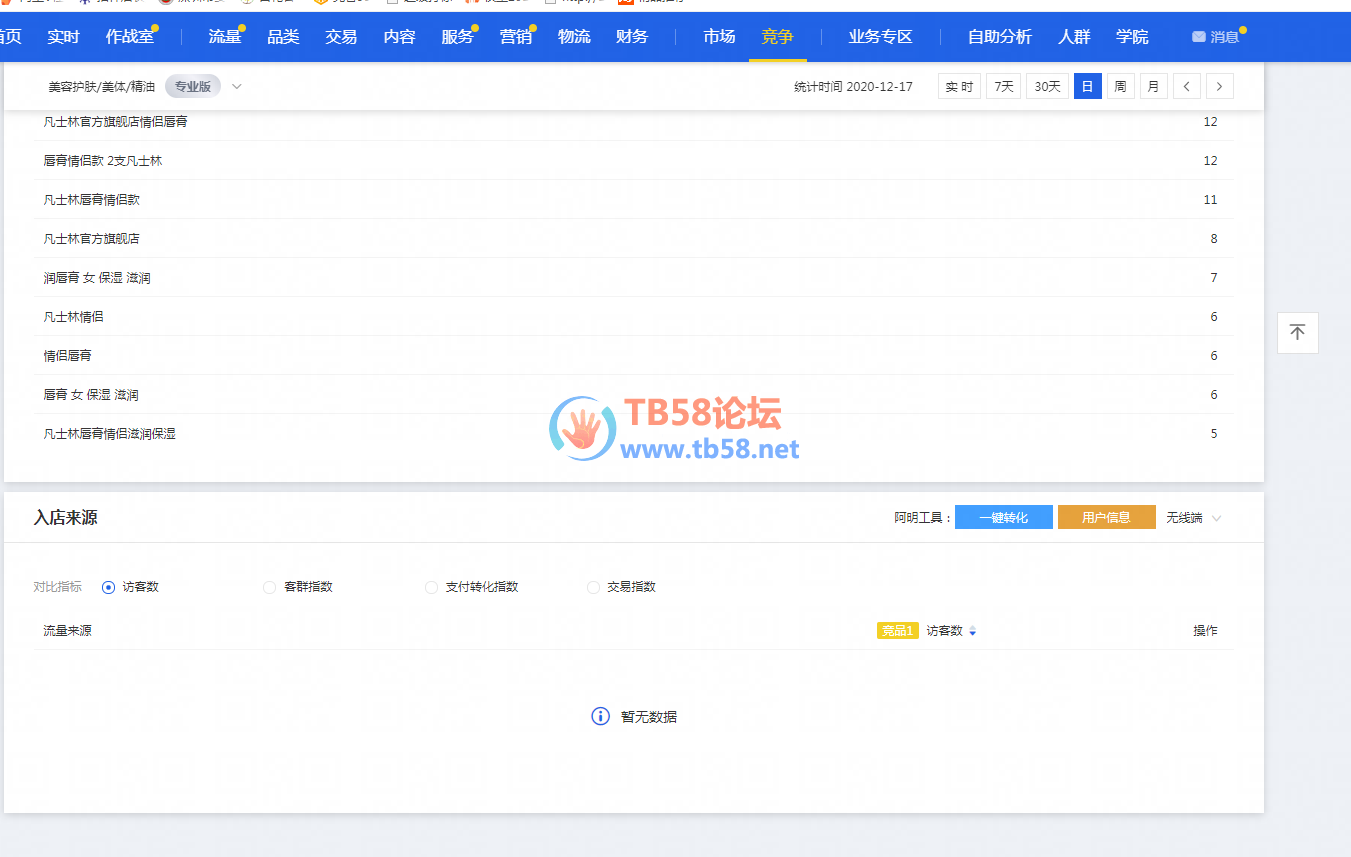The image size is (1351, 857).
Task: Click keyword 凡士林唇膏情侣款
Action: [92, 200]
